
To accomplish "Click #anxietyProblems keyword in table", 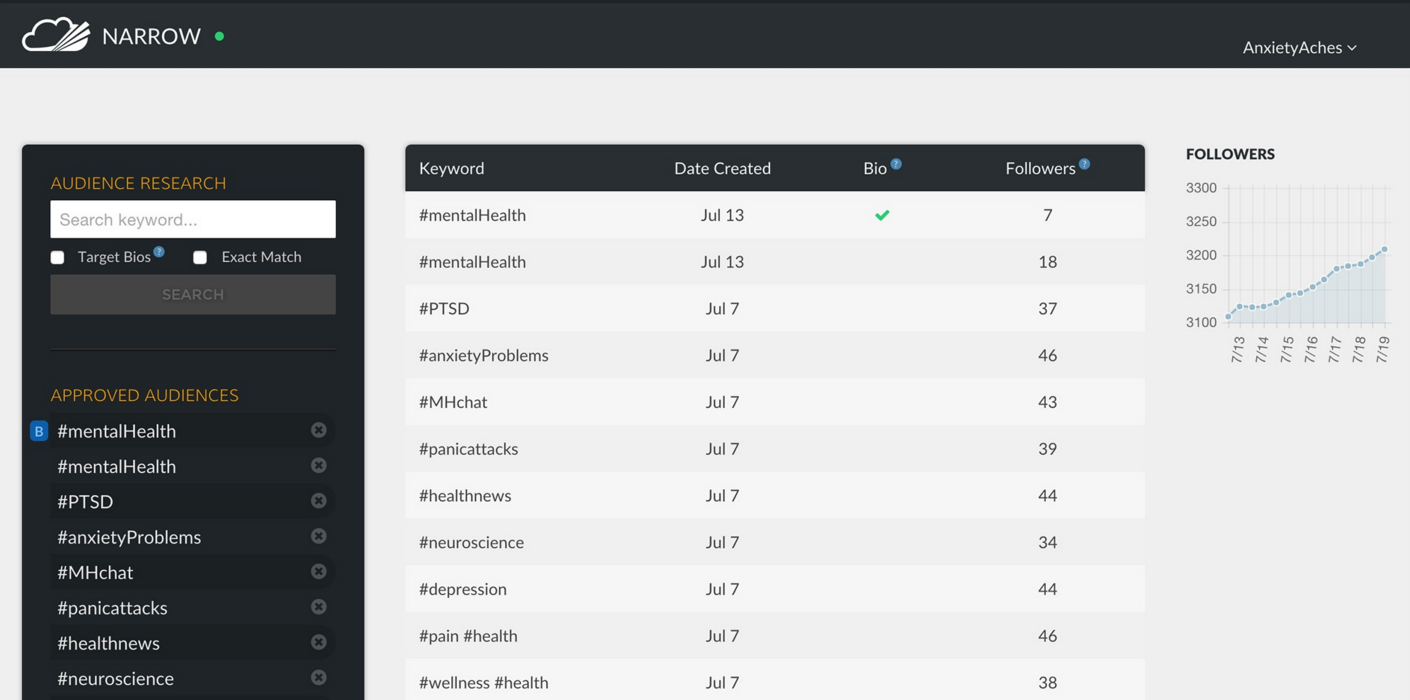I will 484,355.
